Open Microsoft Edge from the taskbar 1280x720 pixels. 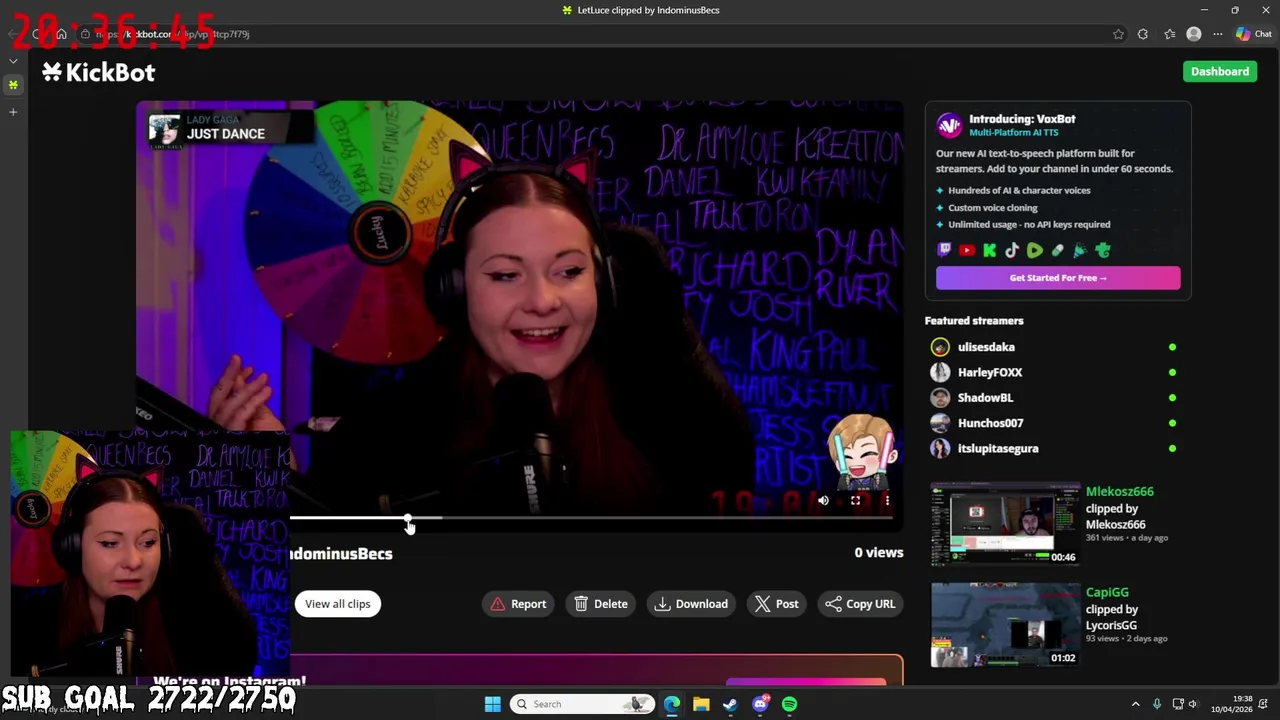[671, 704]
